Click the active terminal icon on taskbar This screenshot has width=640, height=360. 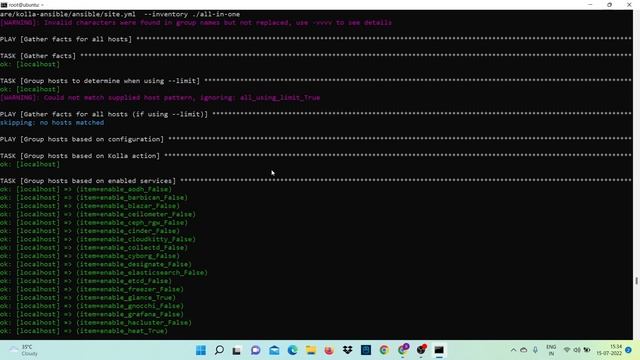pyautogui.click(x=439, y=350)
